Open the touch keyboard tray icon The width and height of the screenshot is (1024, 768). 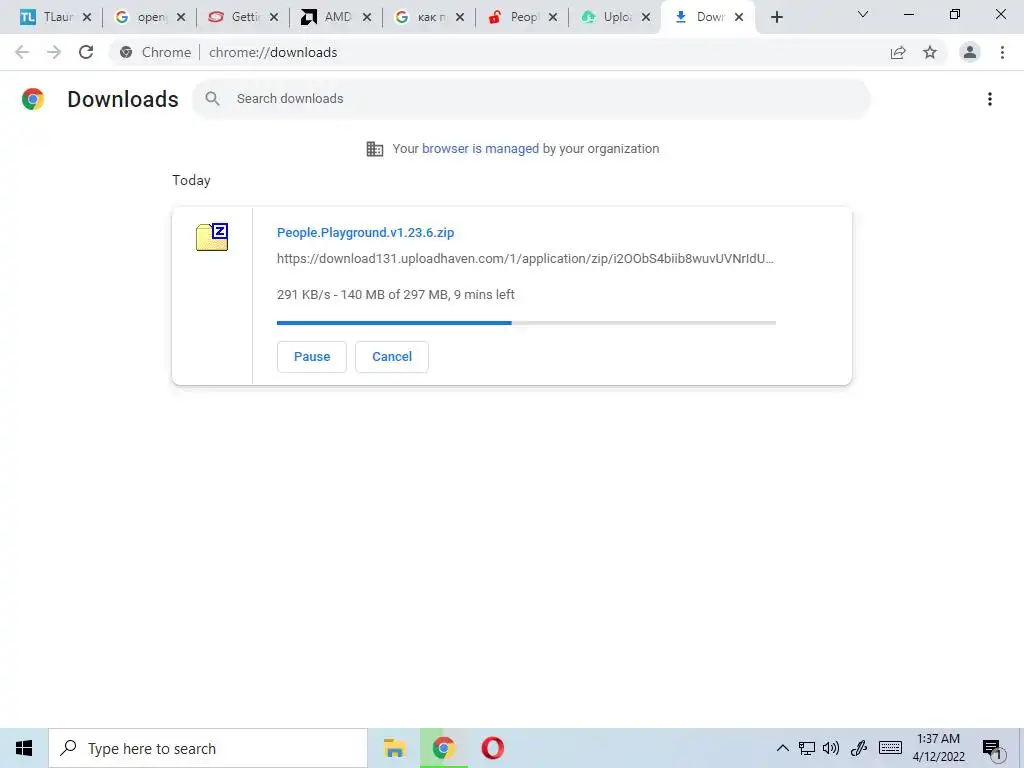pyautogui.click(x=890, y=748)
